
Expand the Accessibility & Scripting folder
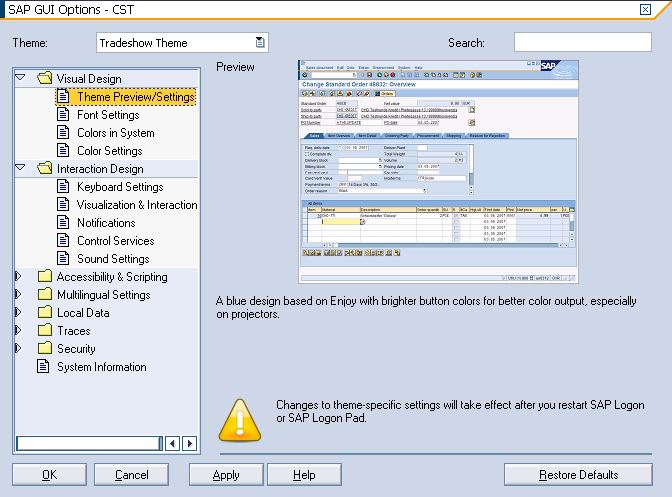click(x=18, y=276)
